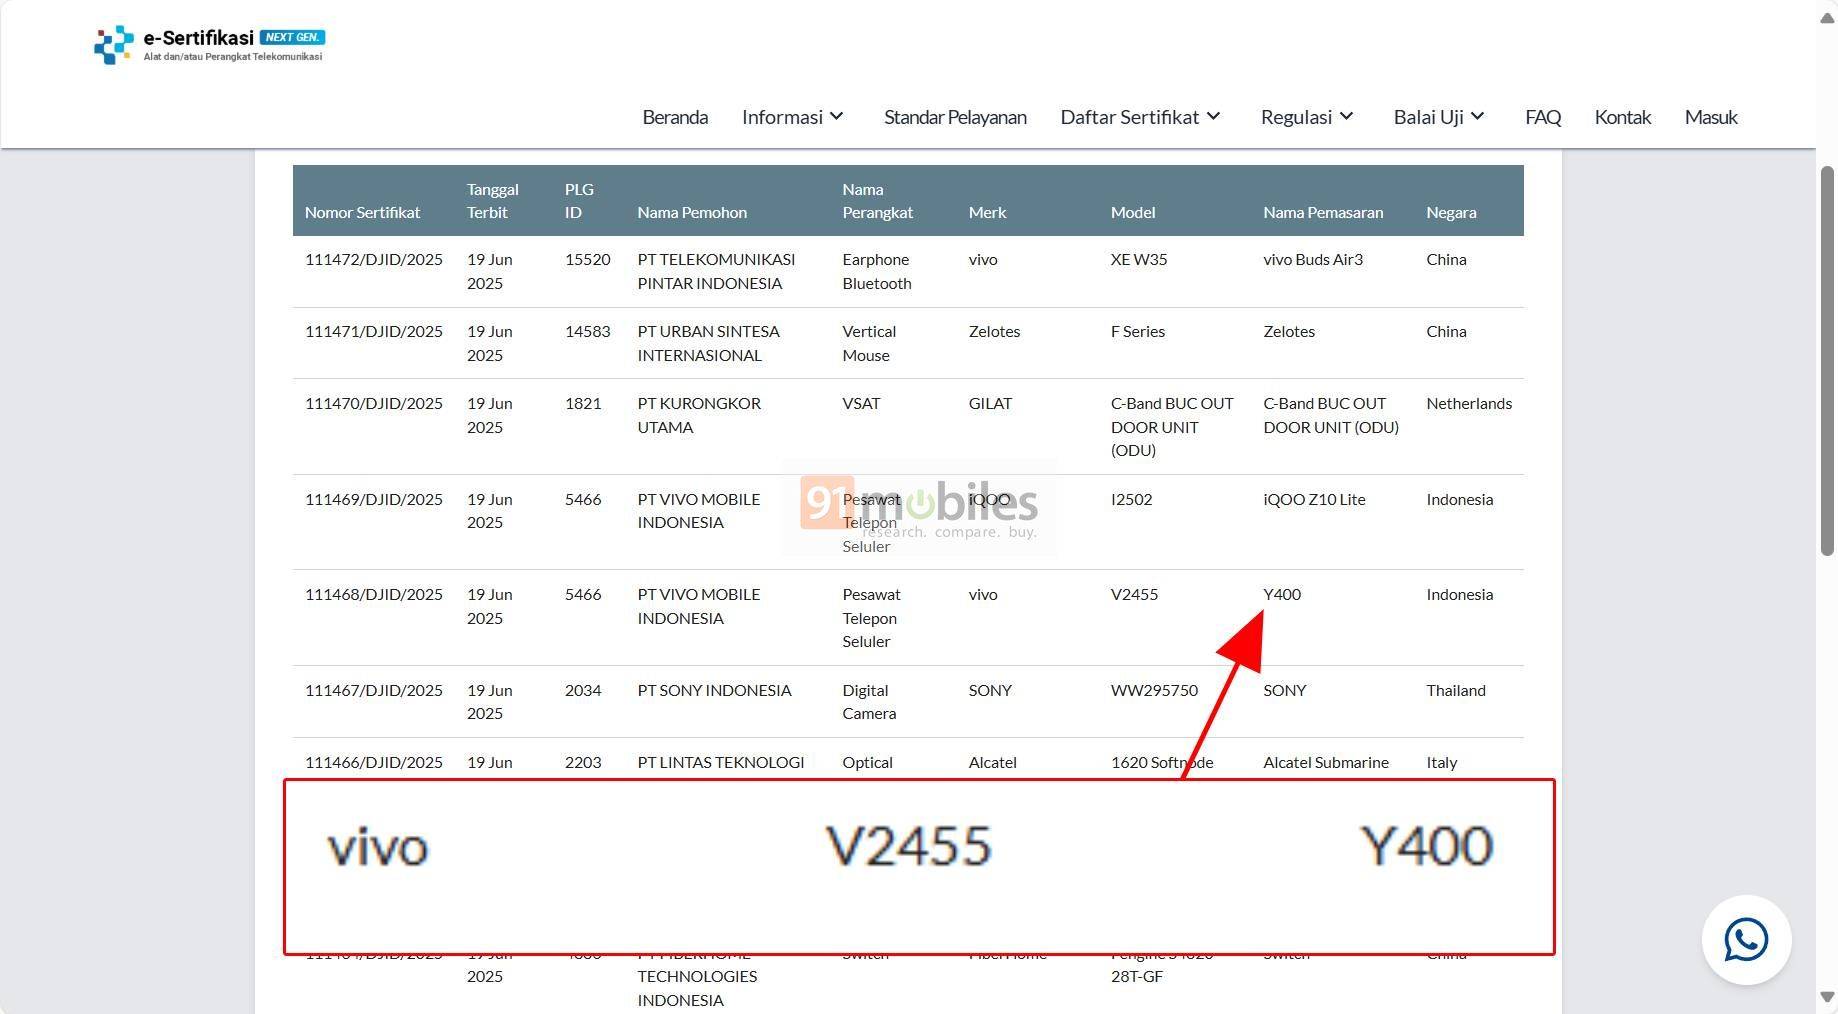Click PLG ID 14583 cell
This screenshot has width=1838, height=1014.
(587, 331)
